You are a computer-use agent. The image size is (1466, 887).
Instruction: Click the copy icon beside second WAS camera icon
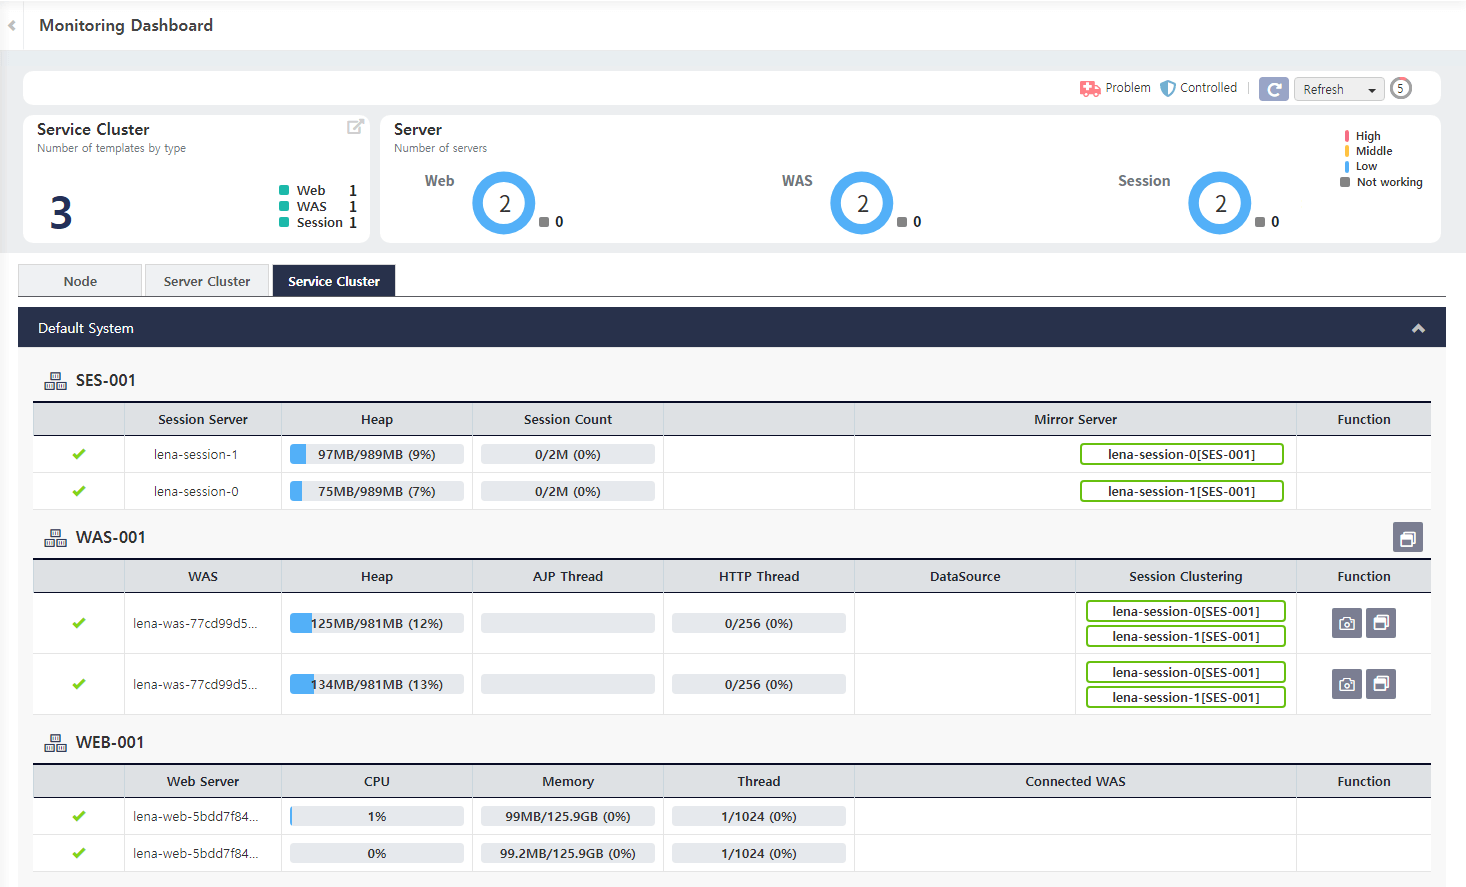click(1381, 684)
